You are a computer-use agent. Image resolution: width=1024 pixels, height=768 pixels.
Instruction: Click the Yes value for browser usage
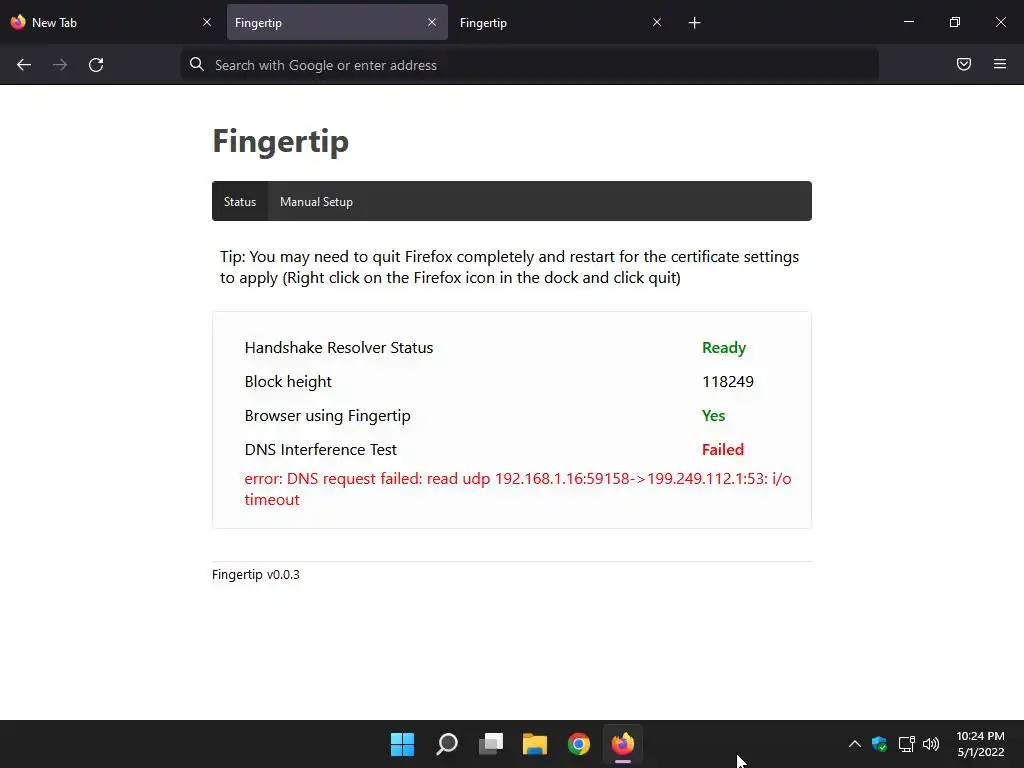[713, 416]
